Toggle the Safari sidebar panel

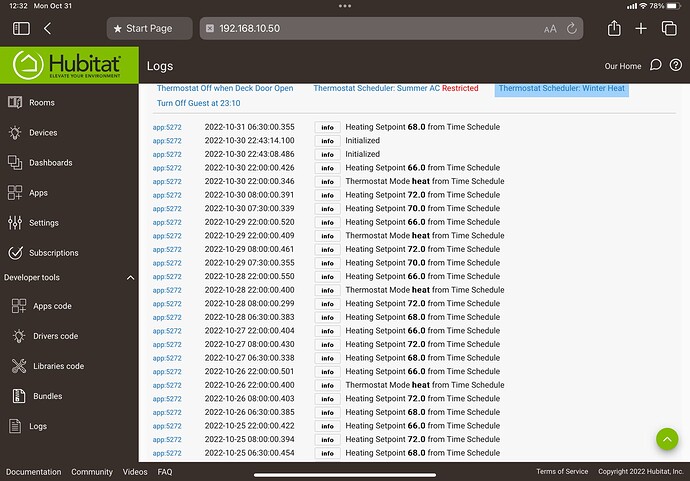point(21,29)
